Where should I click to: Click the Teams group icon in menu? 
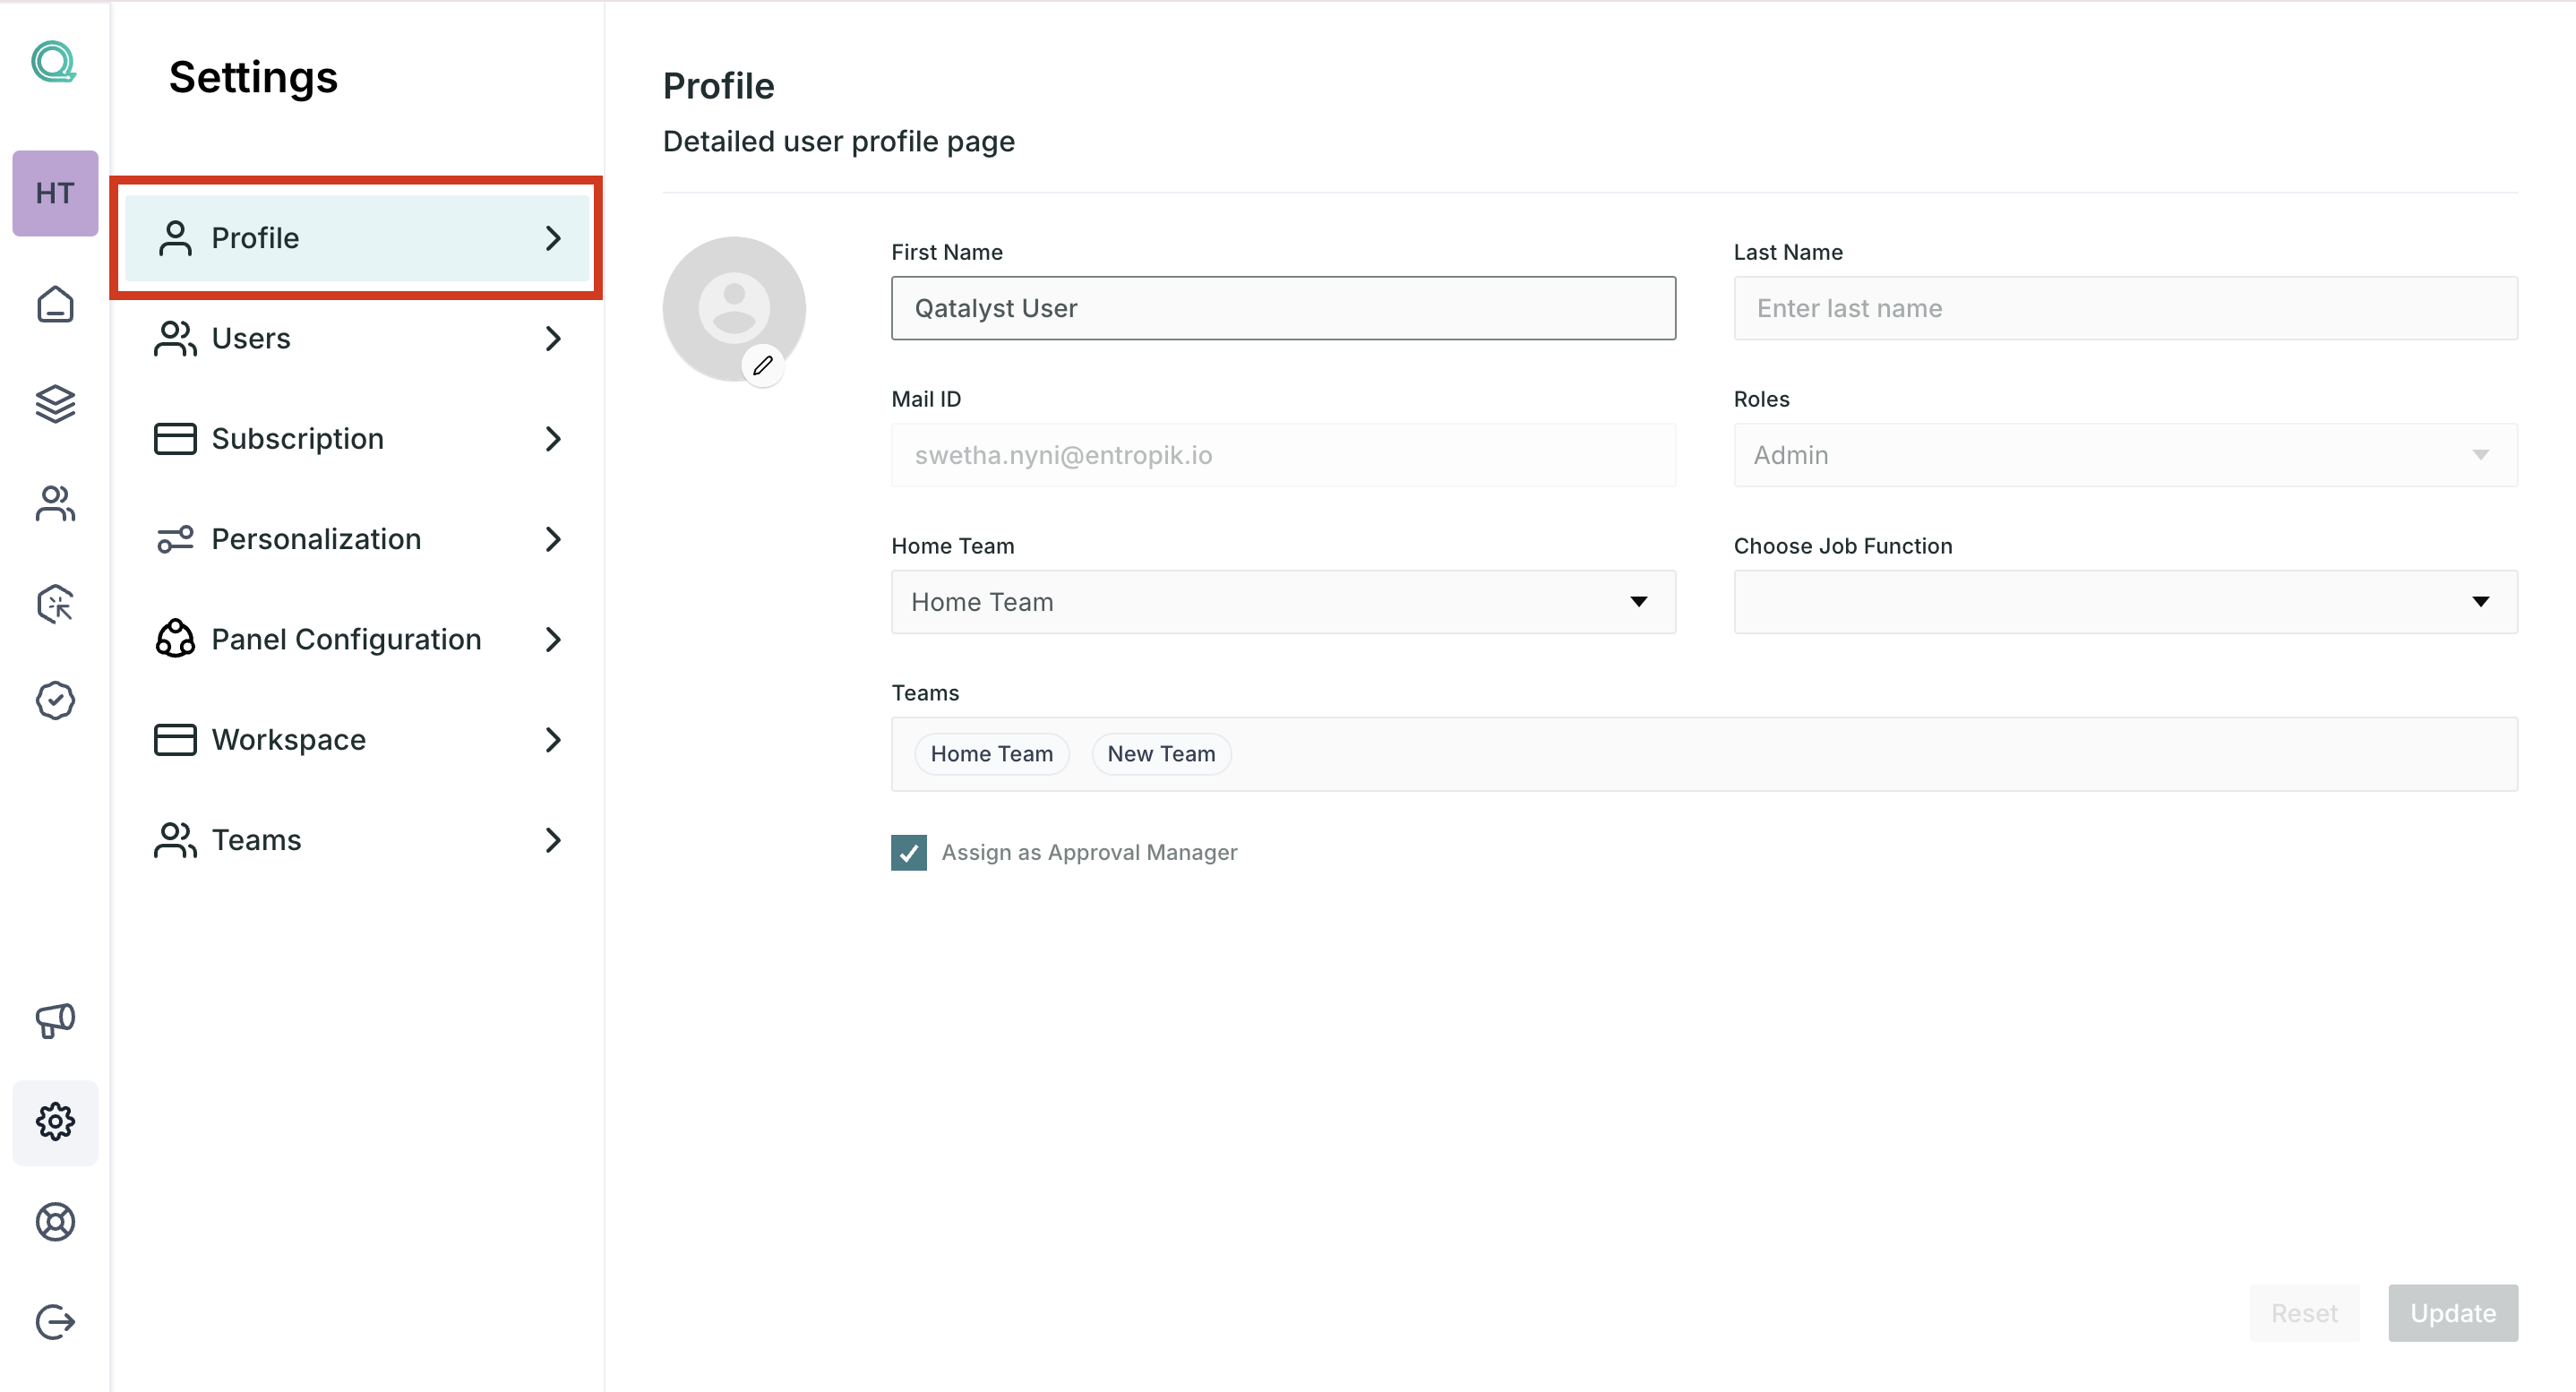[175, 840]
